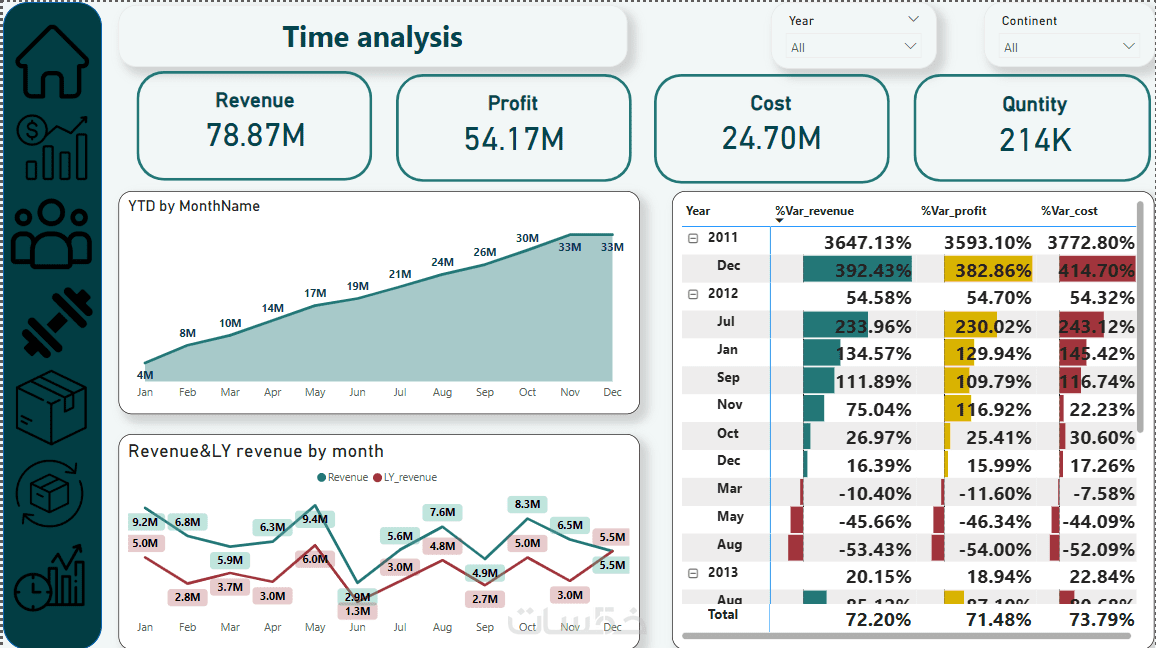1156x648 pixels.
Task: Click the 8.3M Oct revenue label
Action: (x=527, y=504)
